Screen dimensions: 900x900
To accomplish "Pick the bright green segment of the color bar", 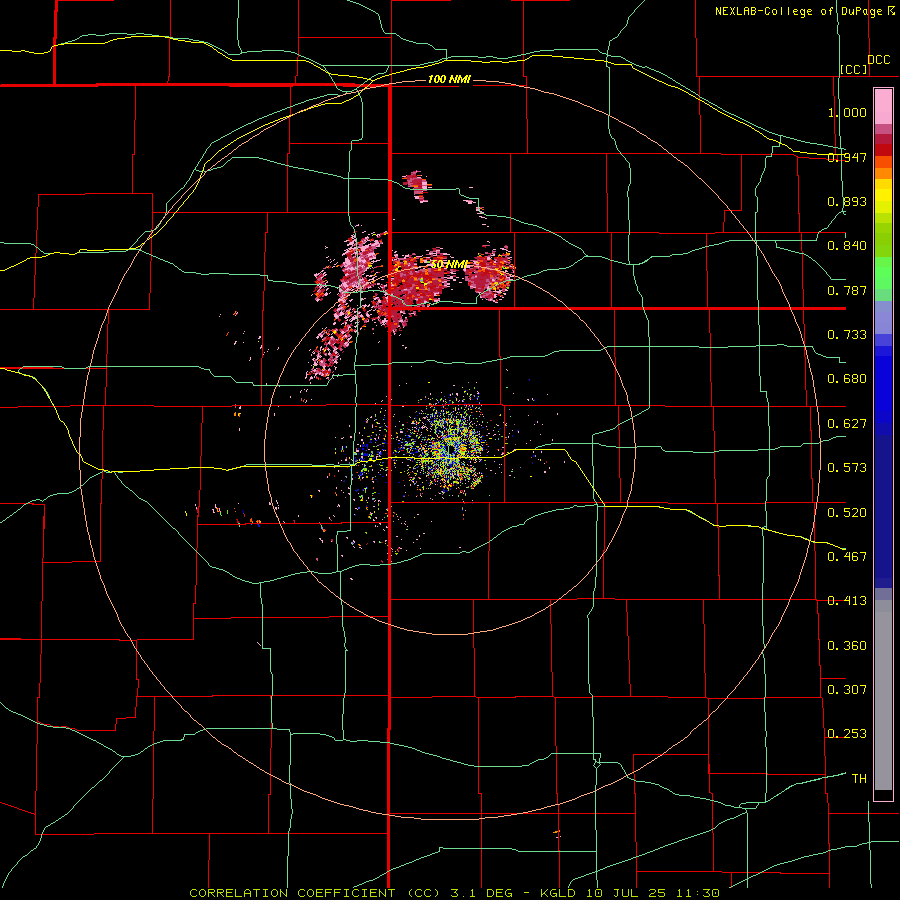I will coord(883,273).
